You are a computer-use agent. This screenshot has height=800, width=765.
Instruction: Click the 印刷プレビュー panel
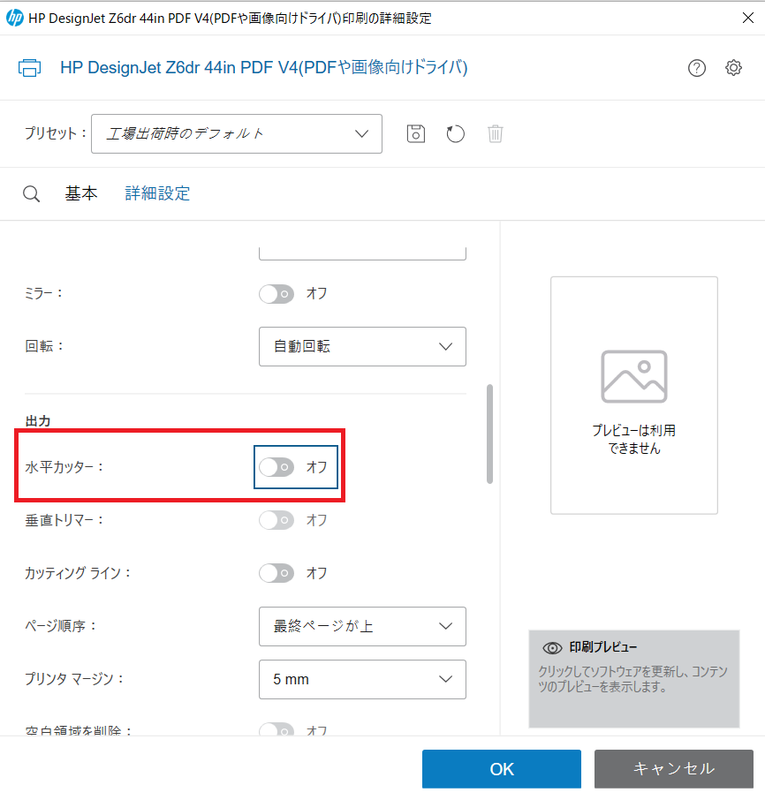point(634,679)
